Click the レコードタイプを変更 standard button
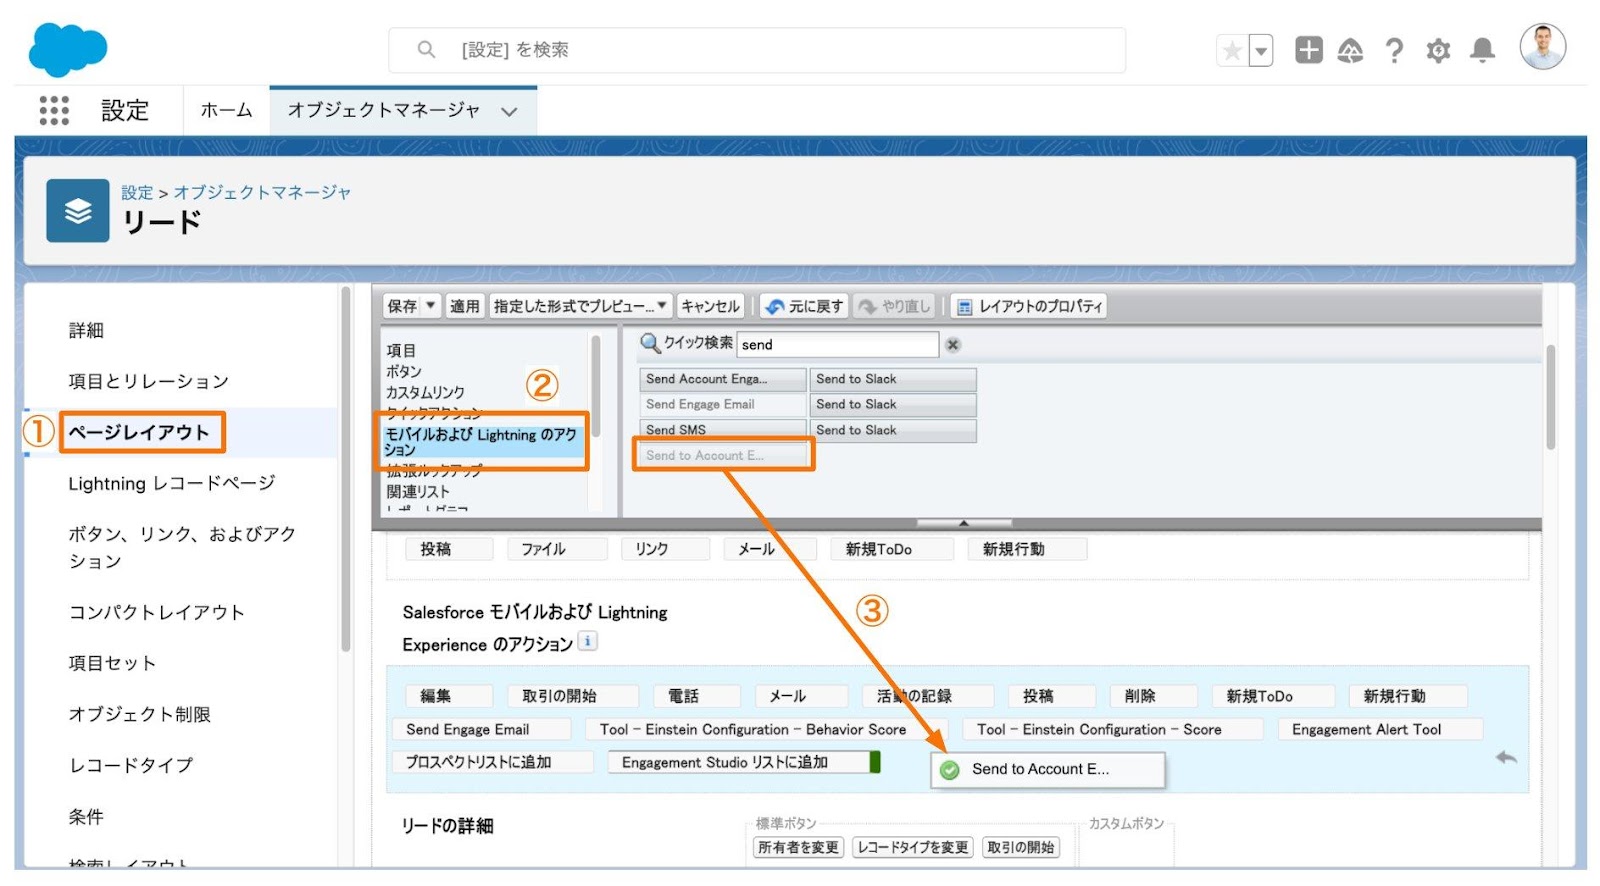The height and width of the screenshot is (886, 1600). pyautogui.click(x=913, y=847)
